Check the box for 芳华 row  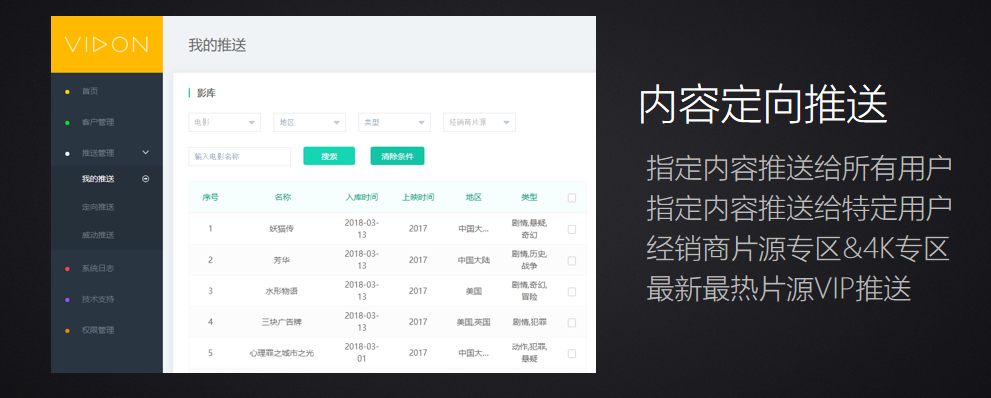tap(572, 260)
